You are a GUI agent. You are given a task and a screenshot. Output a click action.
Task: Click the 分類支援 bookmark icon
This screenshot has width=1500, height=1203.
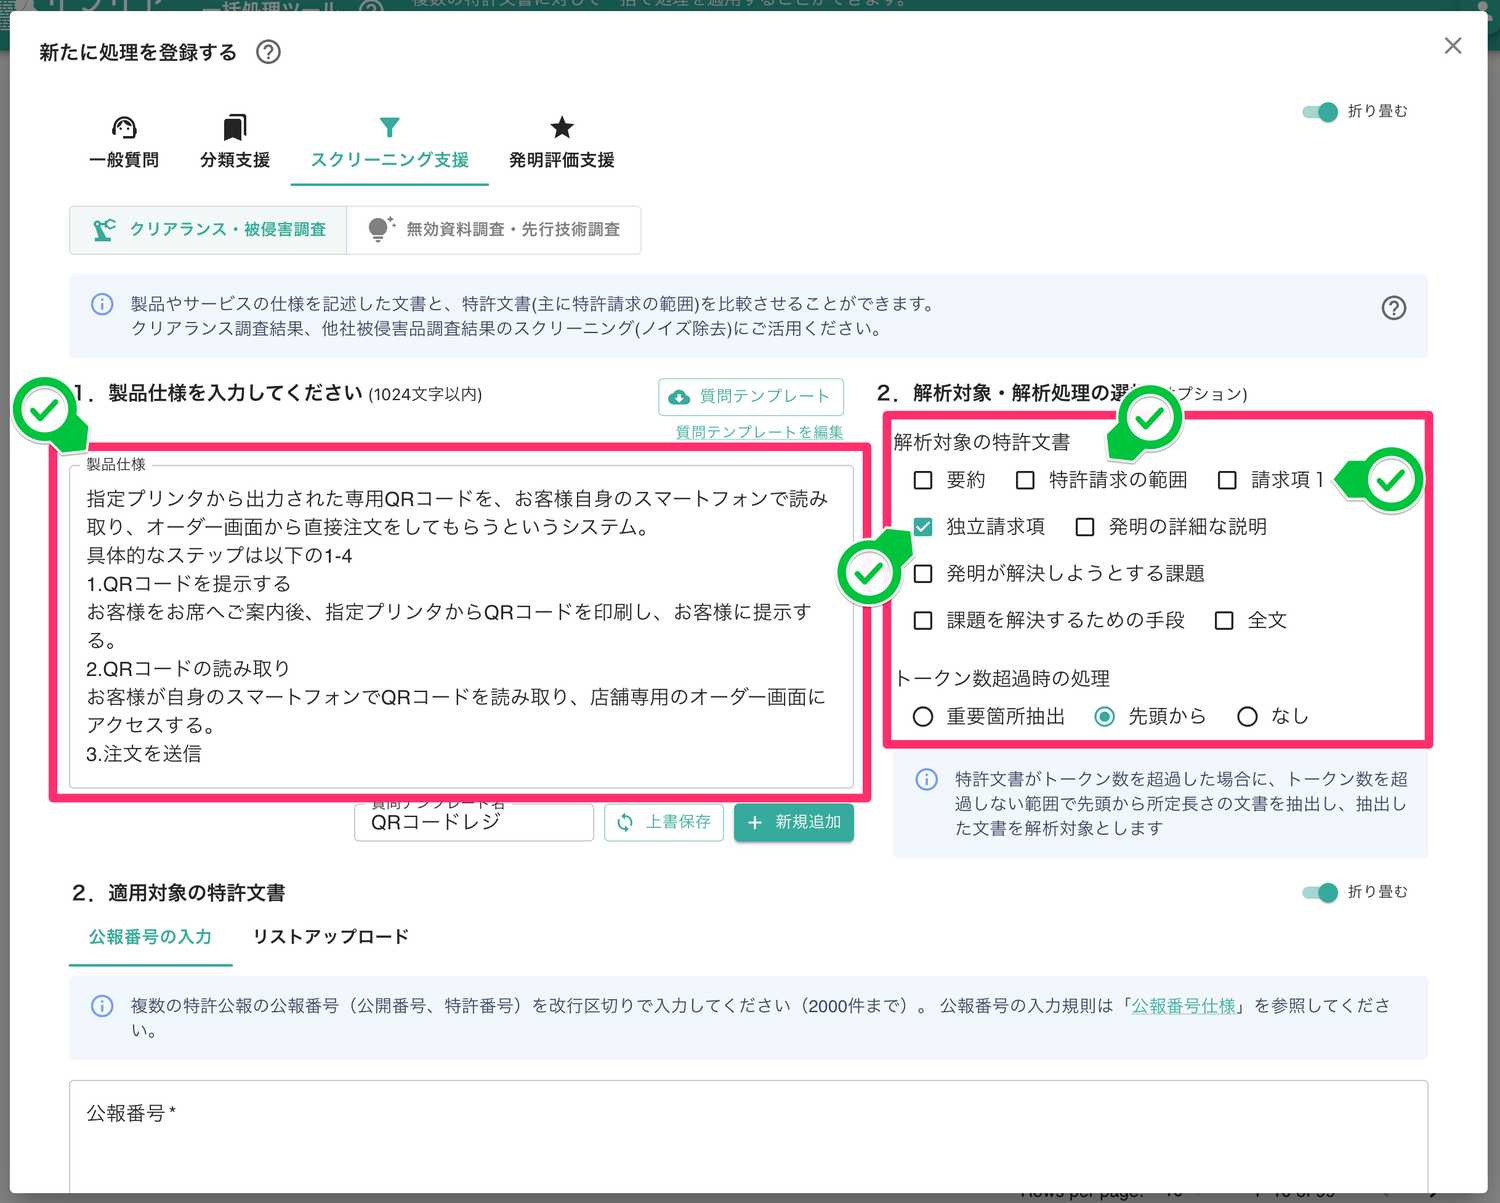[235, 127]
